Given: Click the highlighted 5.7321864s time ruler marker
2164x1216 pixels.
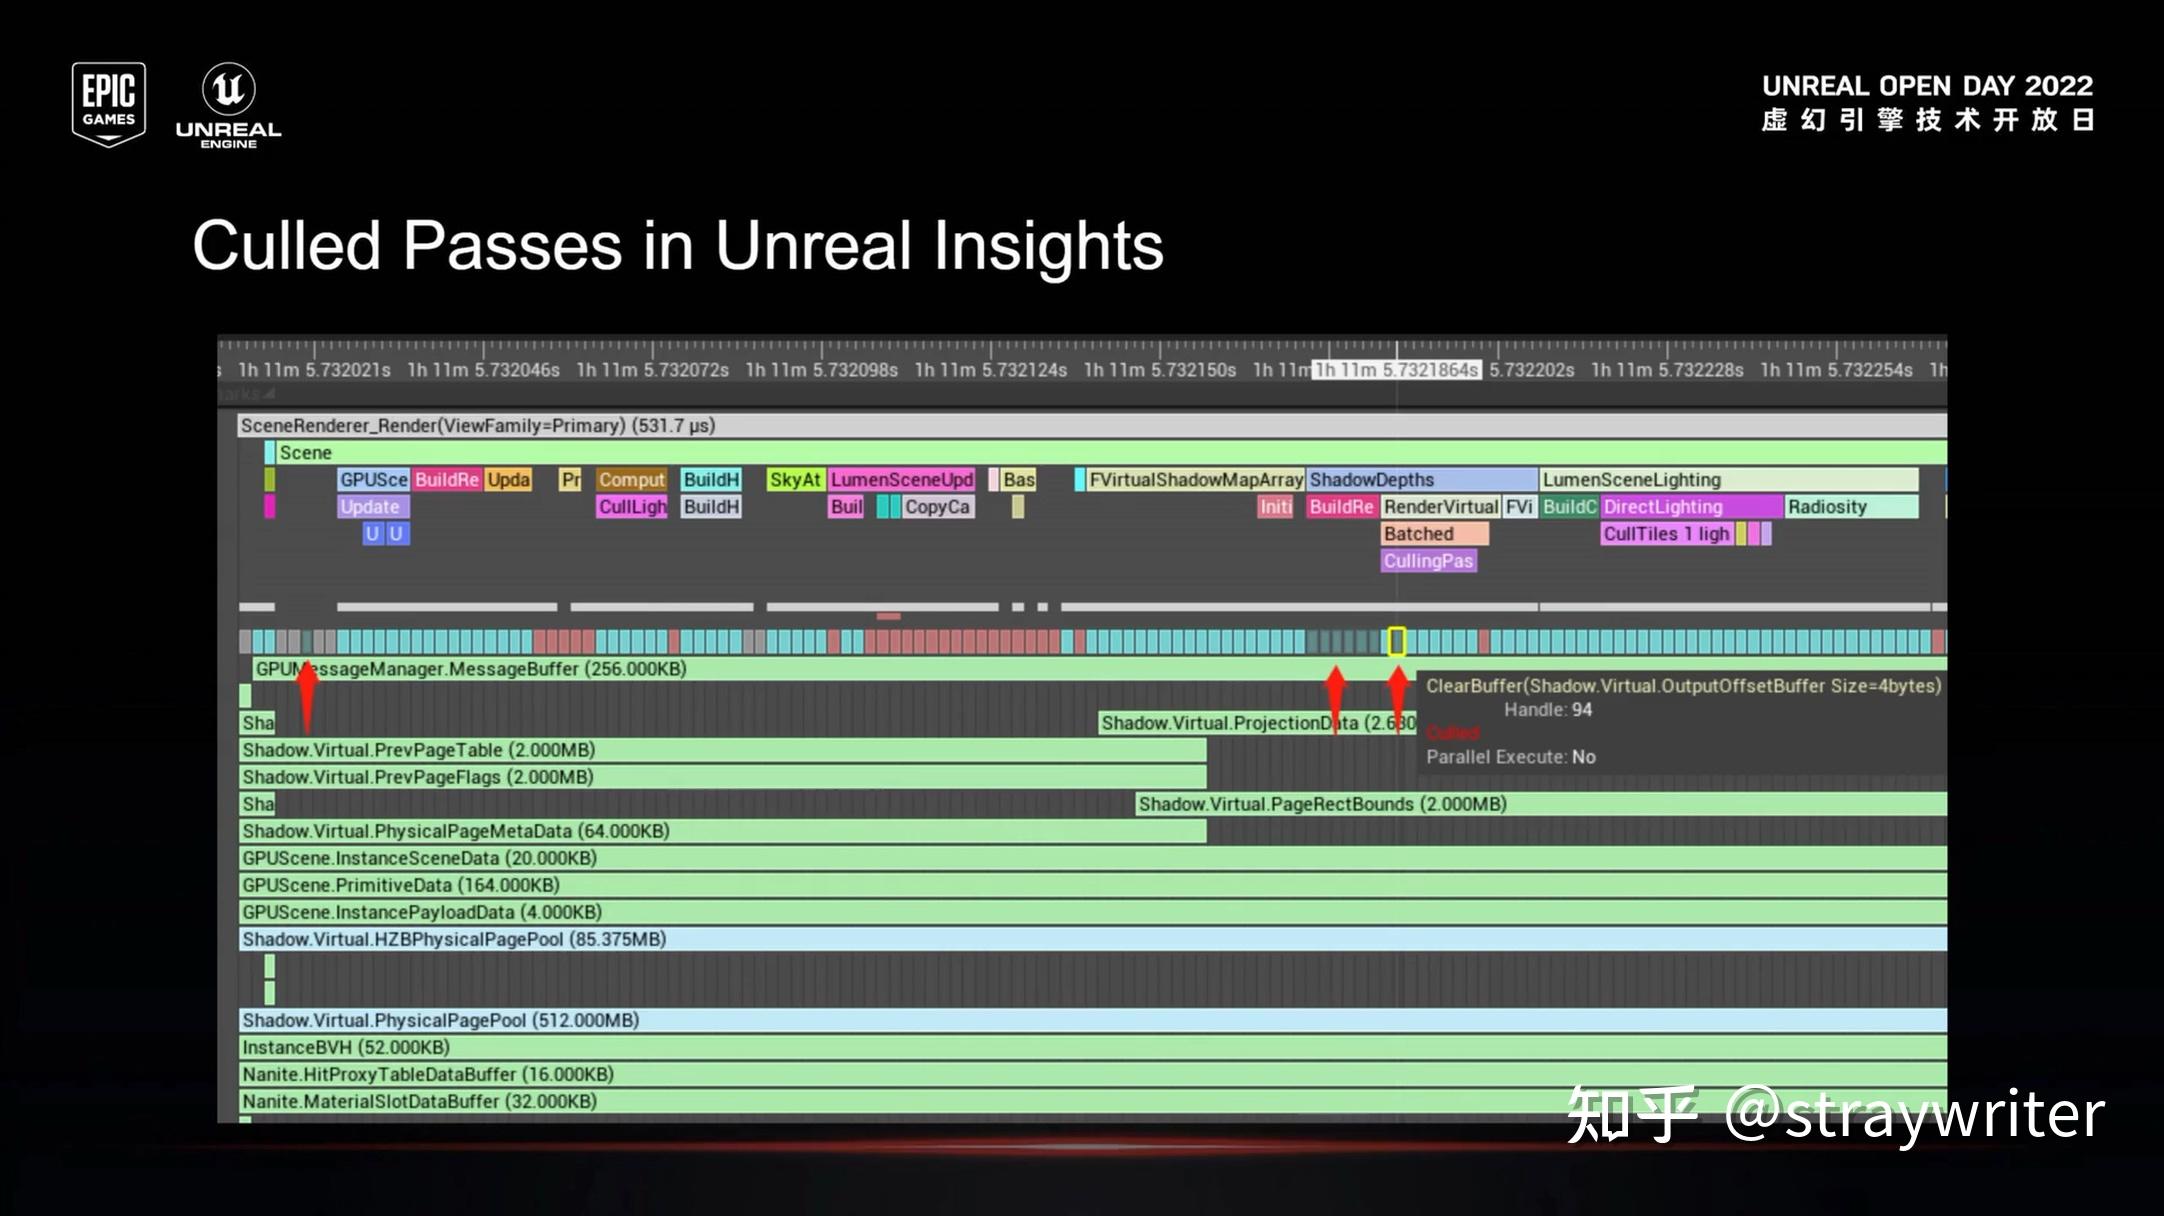Looking at the screenshot, I should pyautogui.click(x=1396, y=370).
